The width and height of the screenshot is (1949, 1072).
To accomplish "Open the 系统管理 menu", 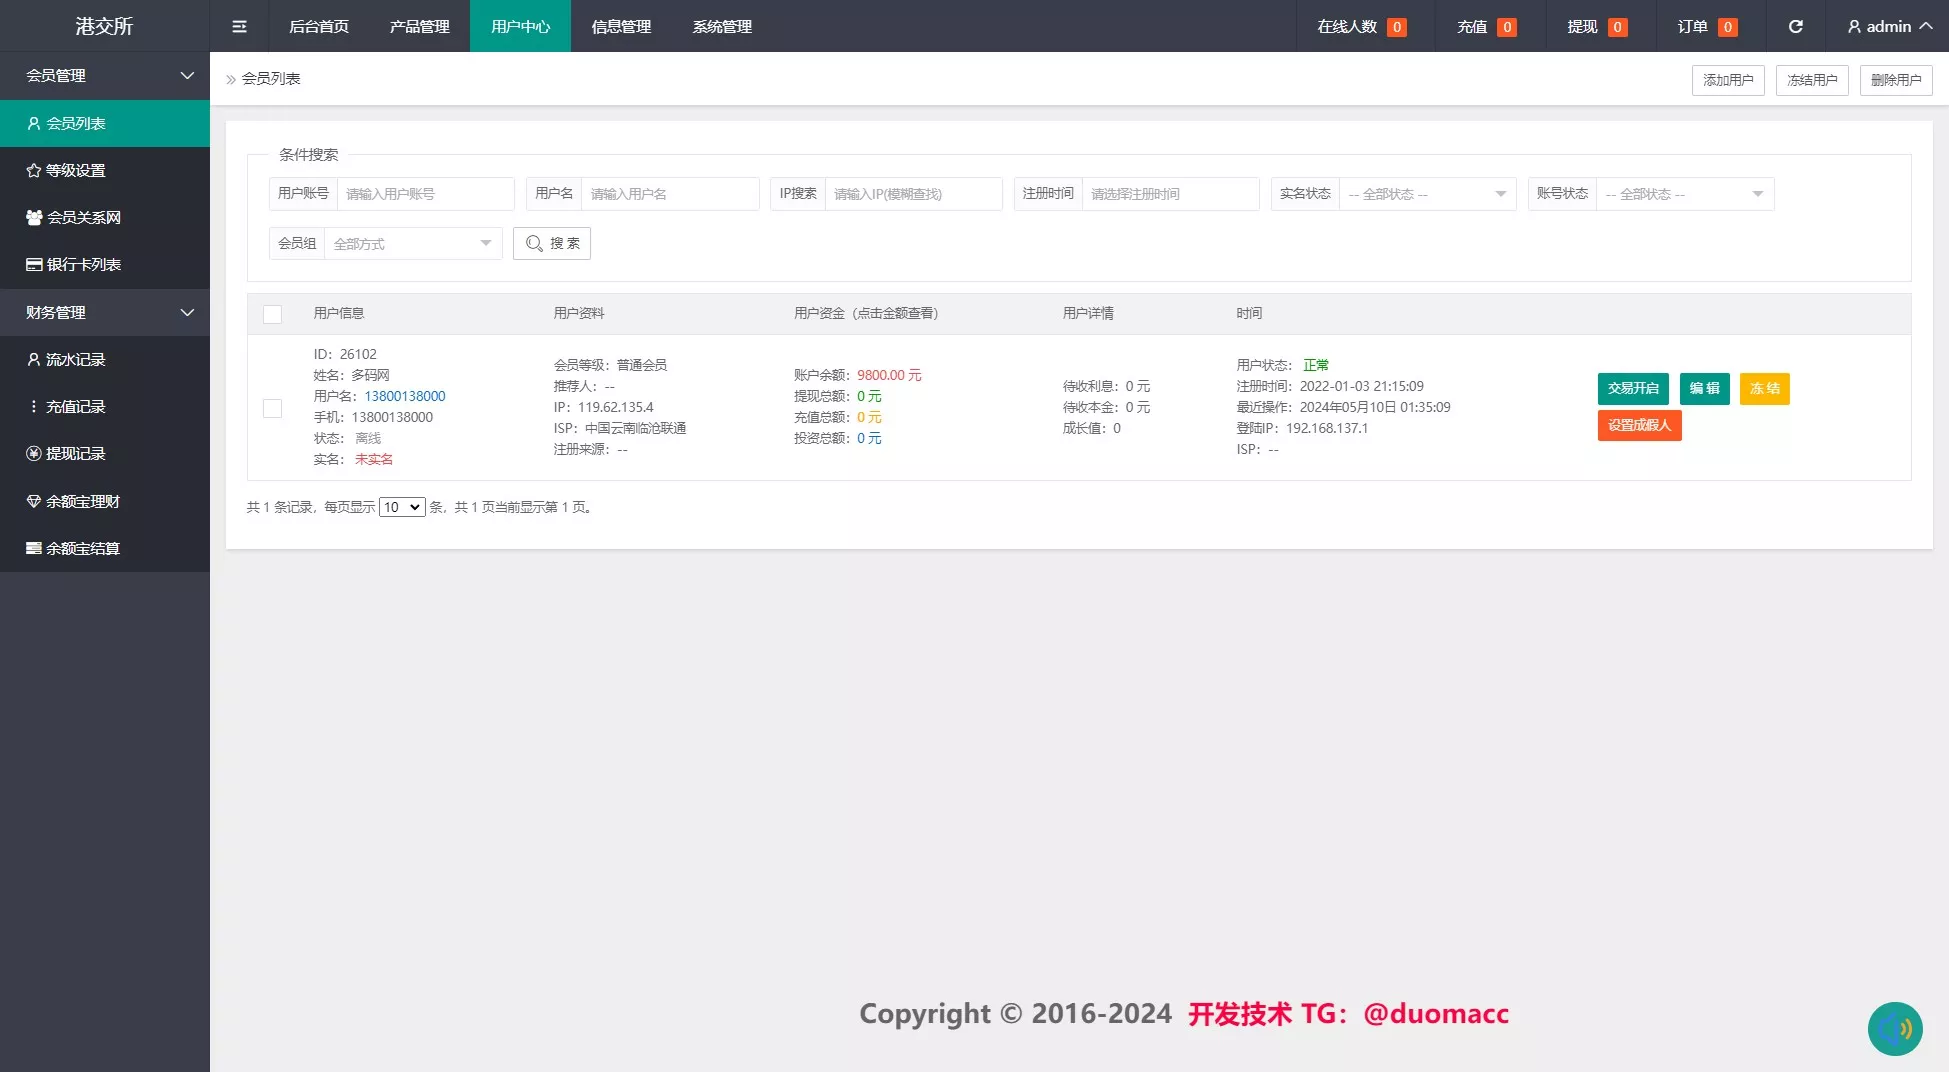I will pos(721,26).
